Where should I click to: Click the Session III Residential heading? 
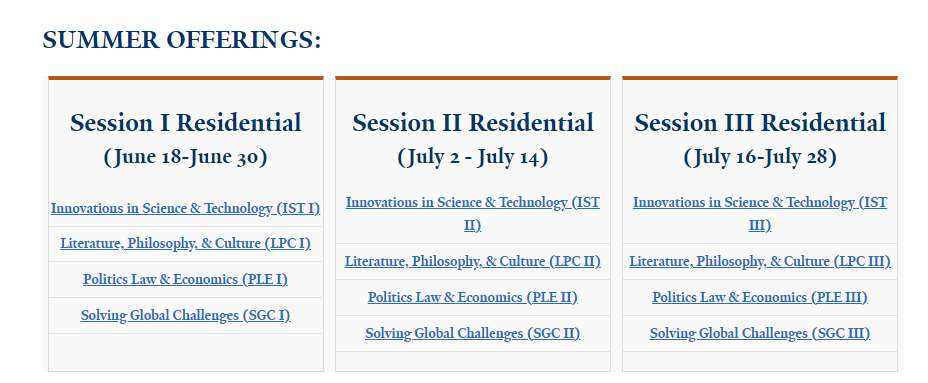[759, 123]
